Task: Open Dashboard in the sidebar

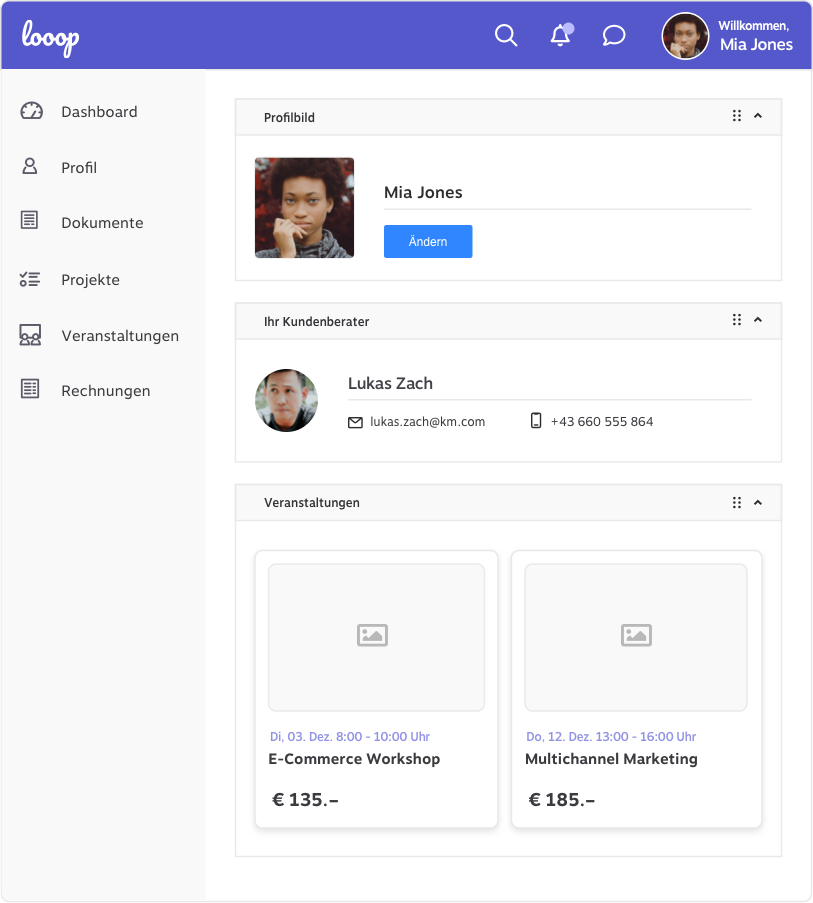Action: tap(98, 112)
